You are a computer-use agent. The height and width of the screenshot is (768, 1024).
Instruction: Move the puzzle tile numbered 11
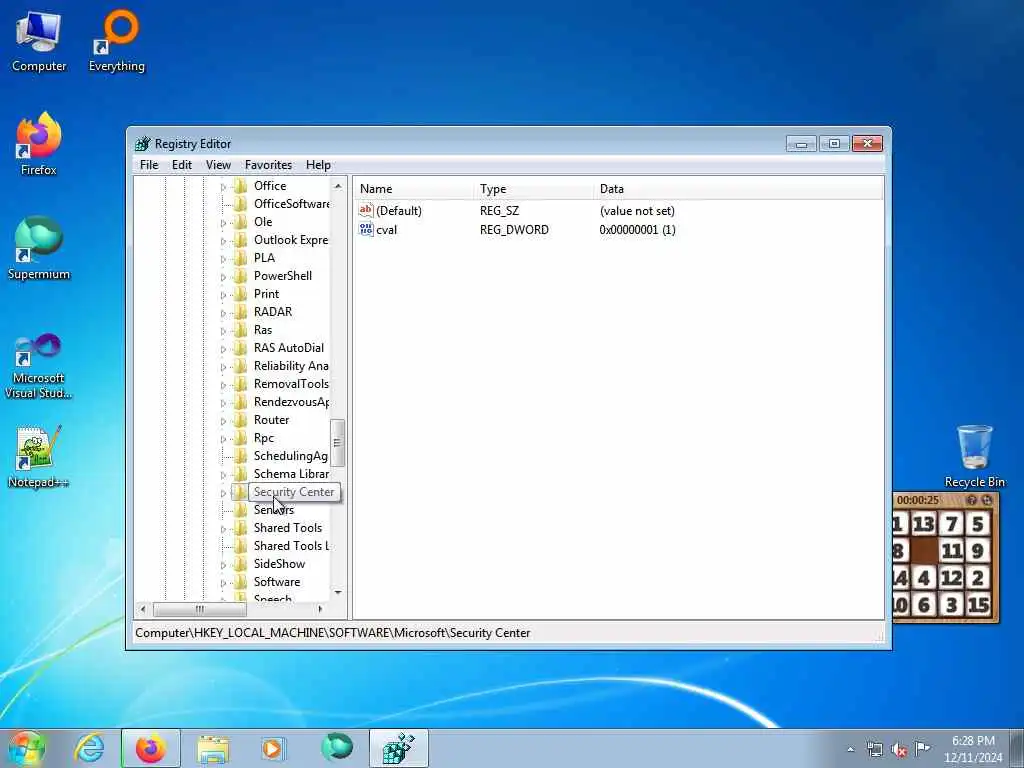(x=951, y=551)
